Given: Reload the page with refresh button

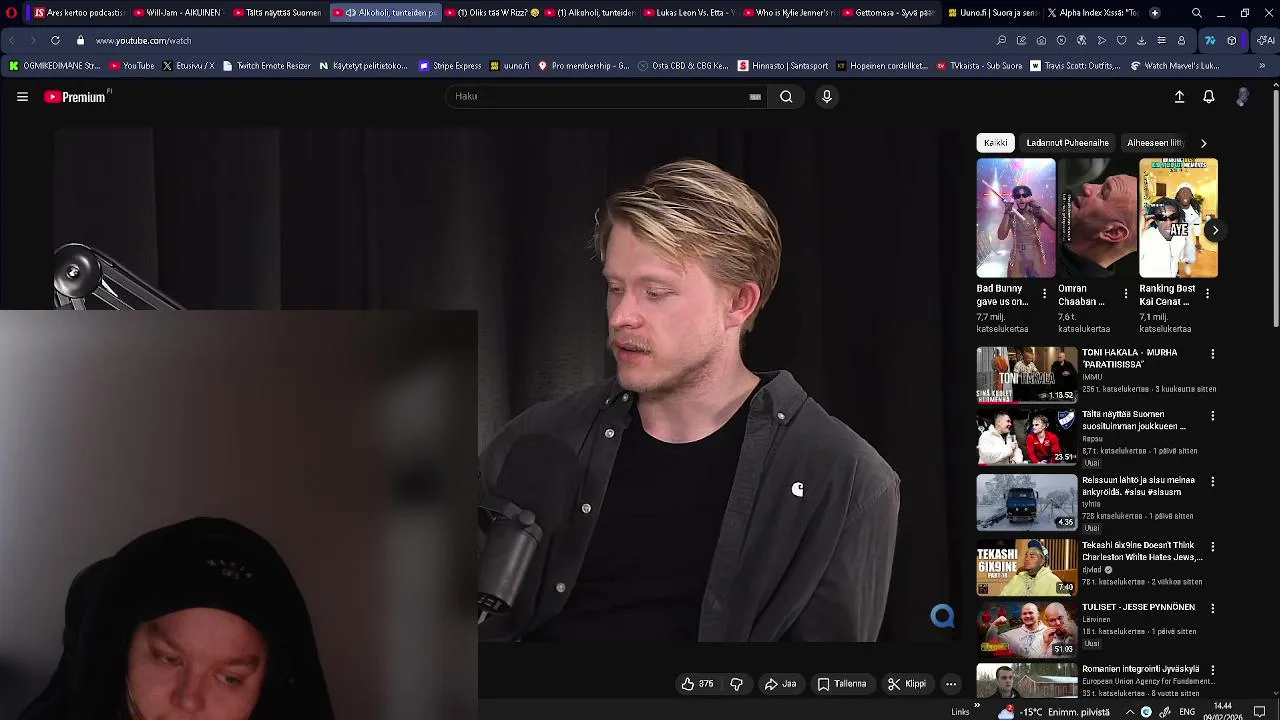Looking at the screenshot, I should (x=55, y=41).
